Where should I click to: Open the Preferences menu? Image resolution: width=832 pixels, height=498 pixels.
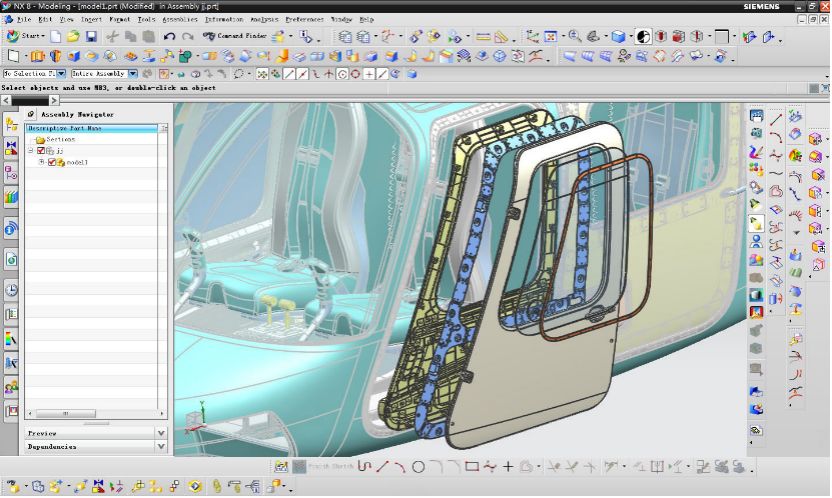303,19
